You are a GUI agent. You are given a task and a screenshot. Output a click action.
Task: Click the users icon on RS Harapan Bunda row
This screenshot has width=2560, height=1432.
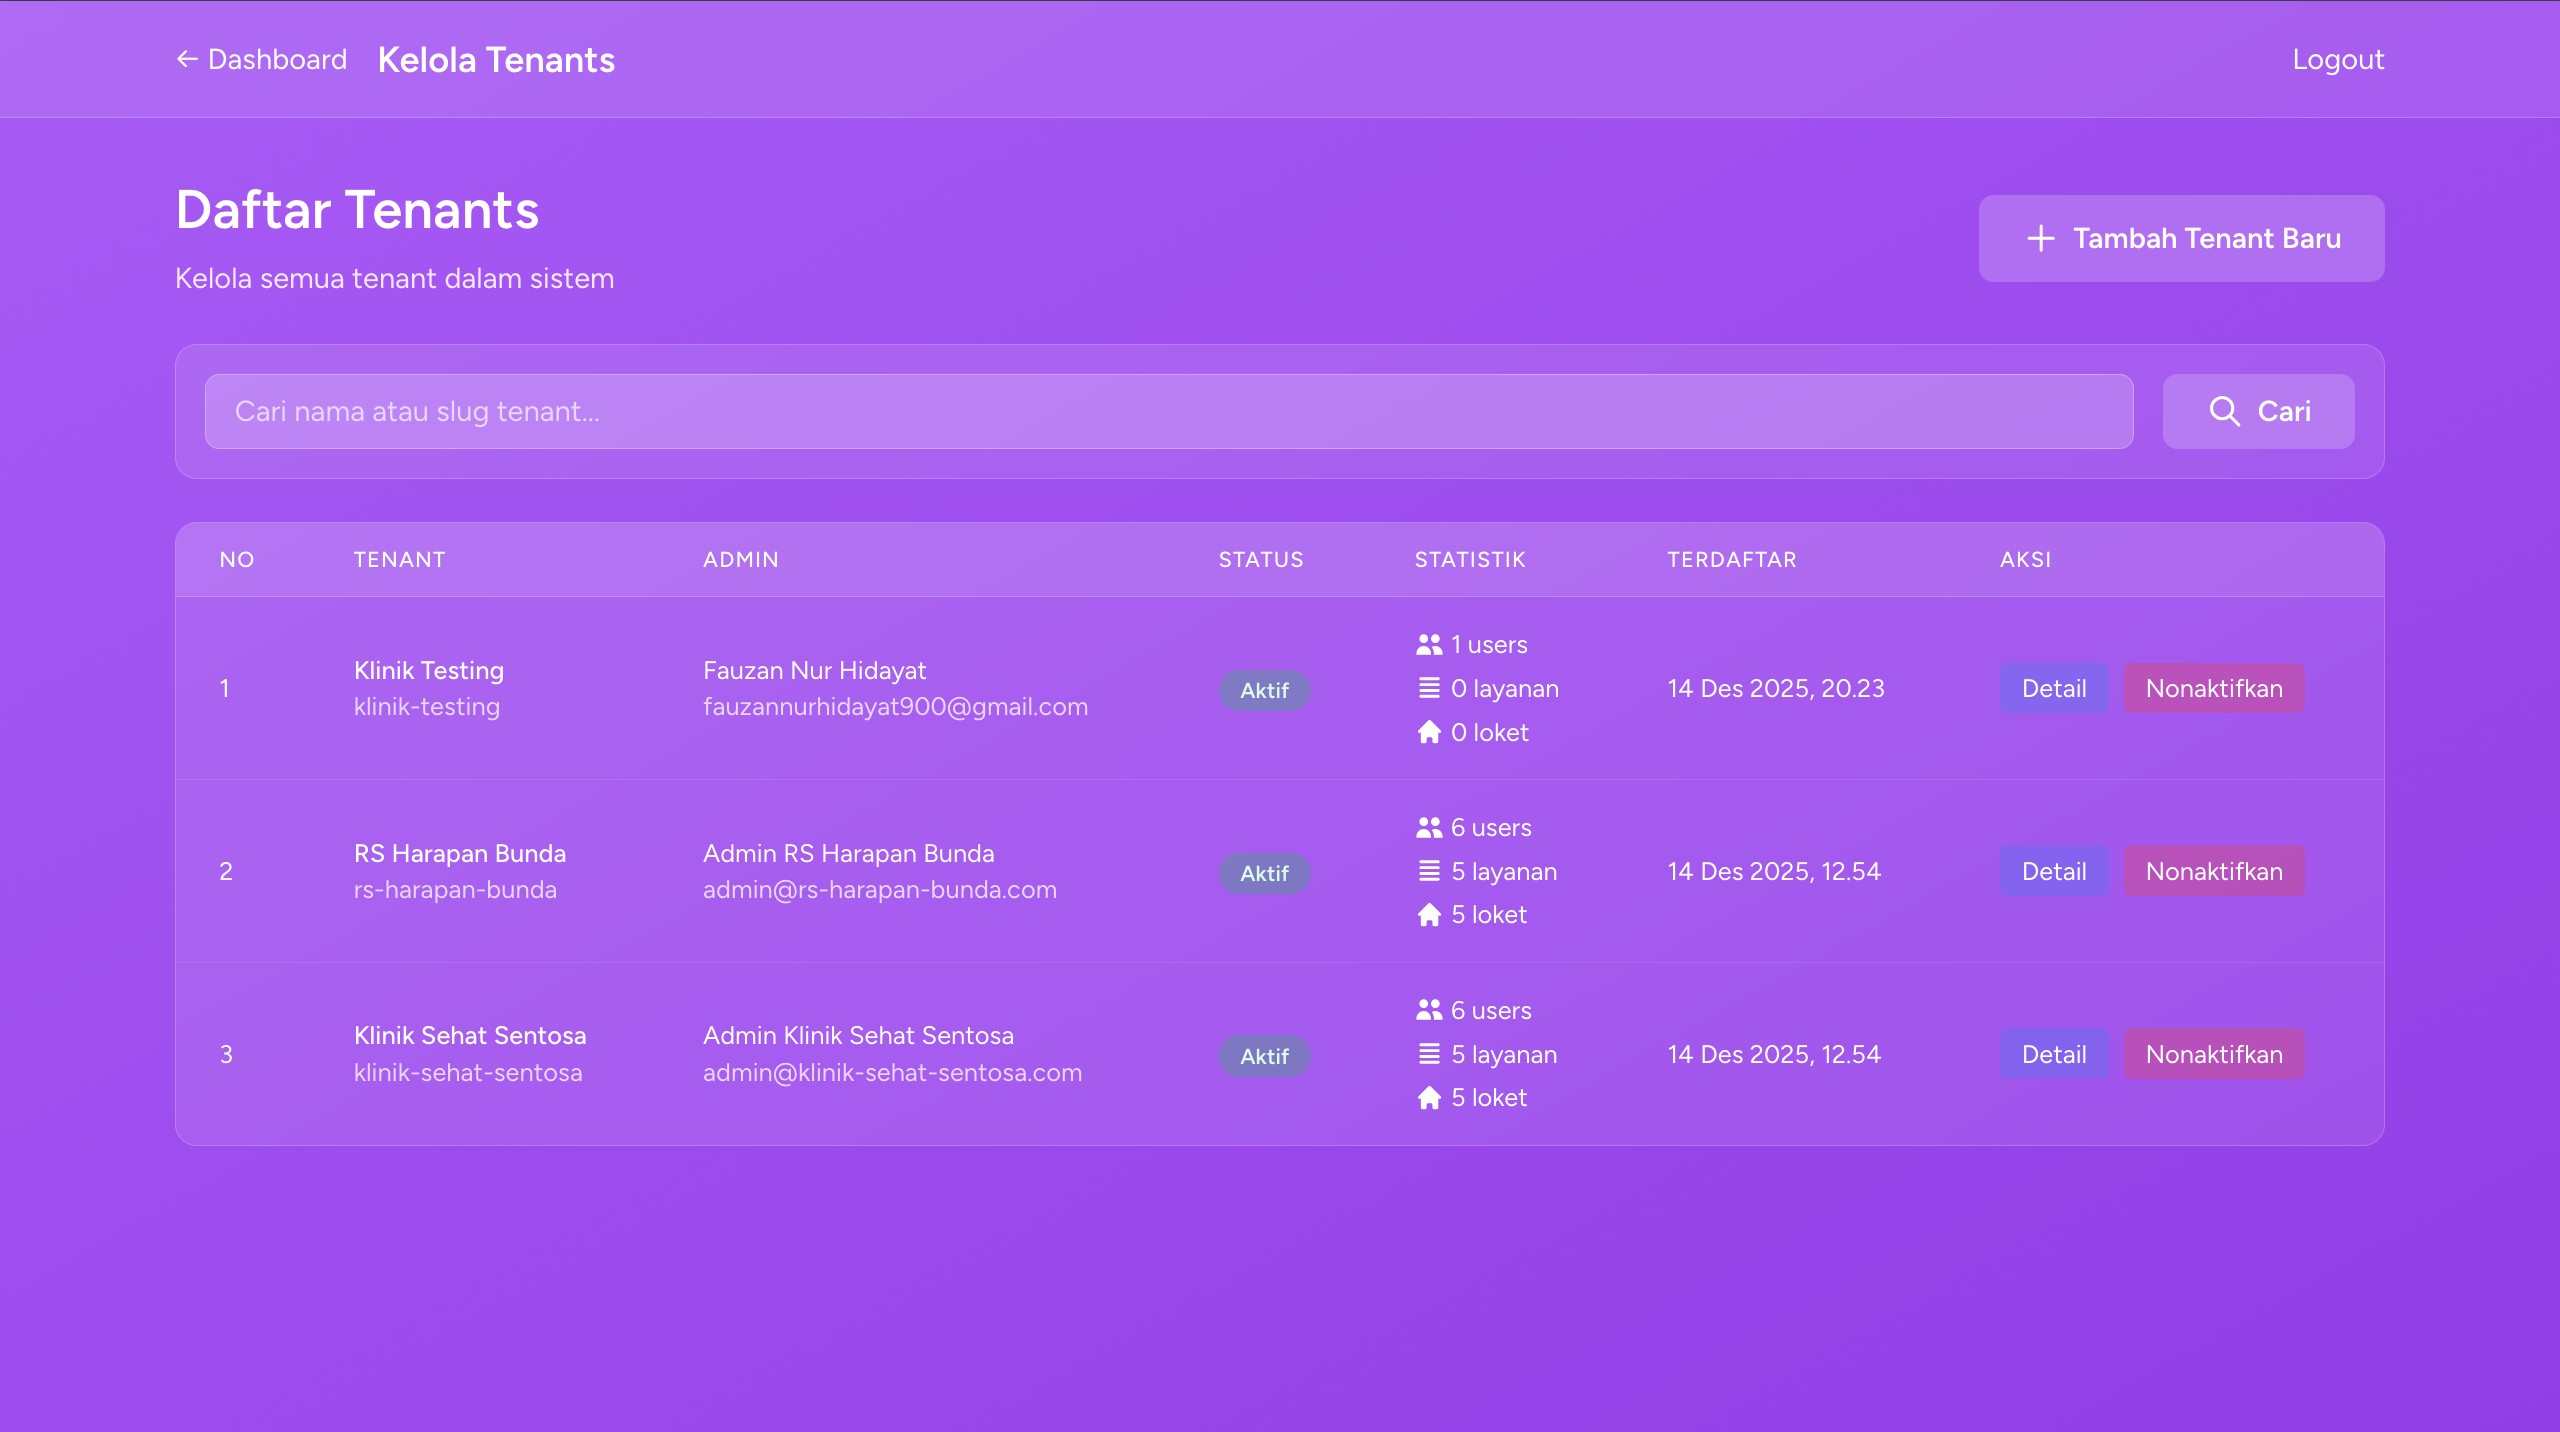1429,827
